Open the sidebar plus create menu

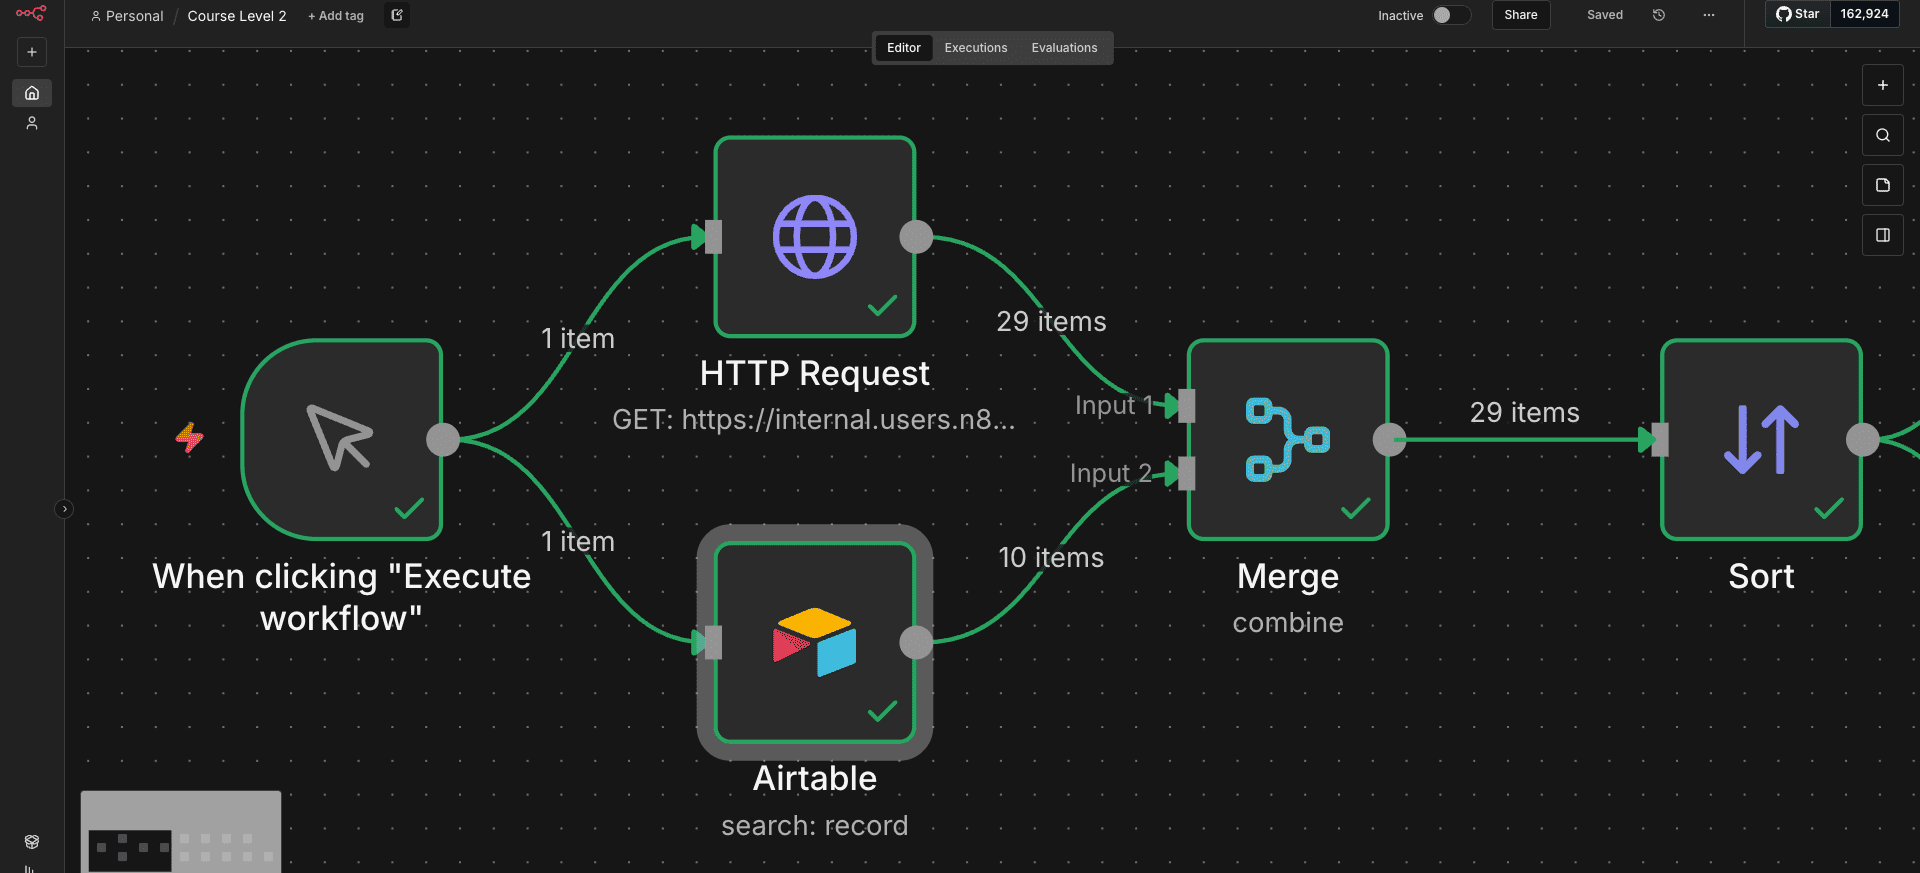(x=32, y=52)
